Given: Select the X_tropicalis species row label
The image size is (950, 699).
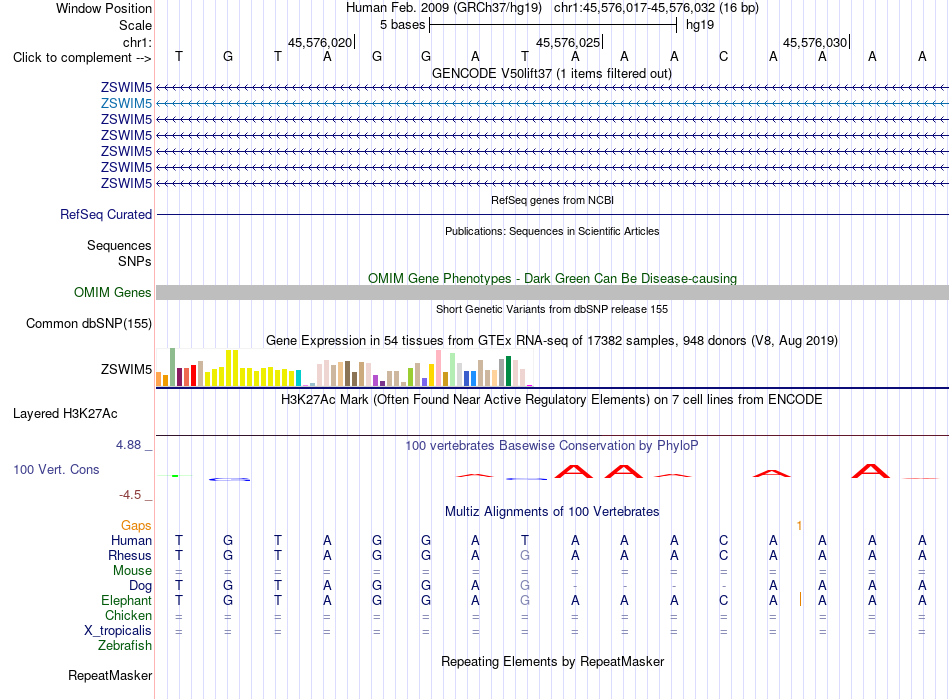Looking at the screenshot, I should click(118, 631).
